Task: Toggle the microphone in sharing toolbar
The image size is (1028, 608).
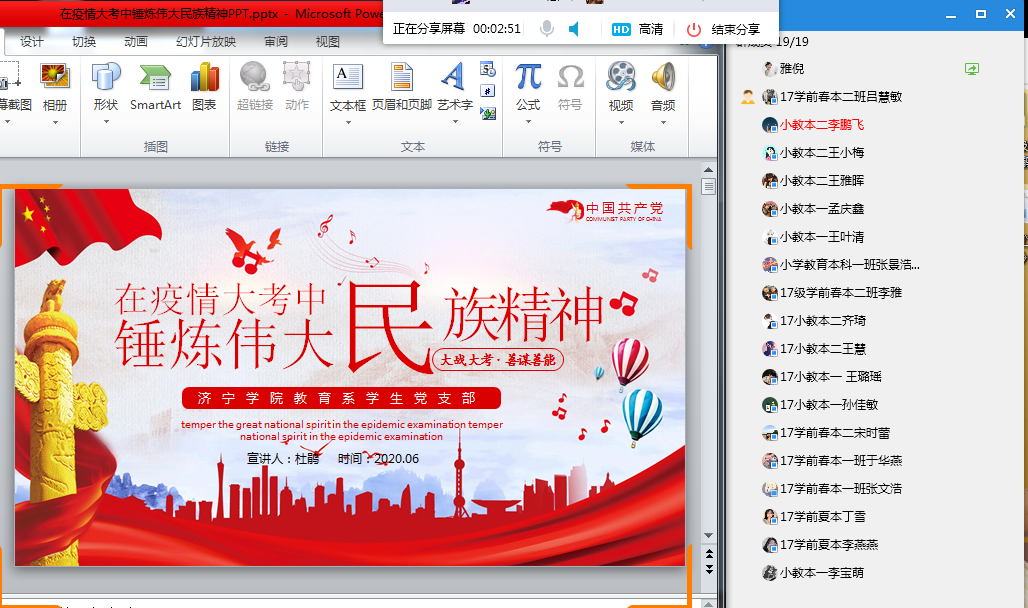Action: click(547, 29)
